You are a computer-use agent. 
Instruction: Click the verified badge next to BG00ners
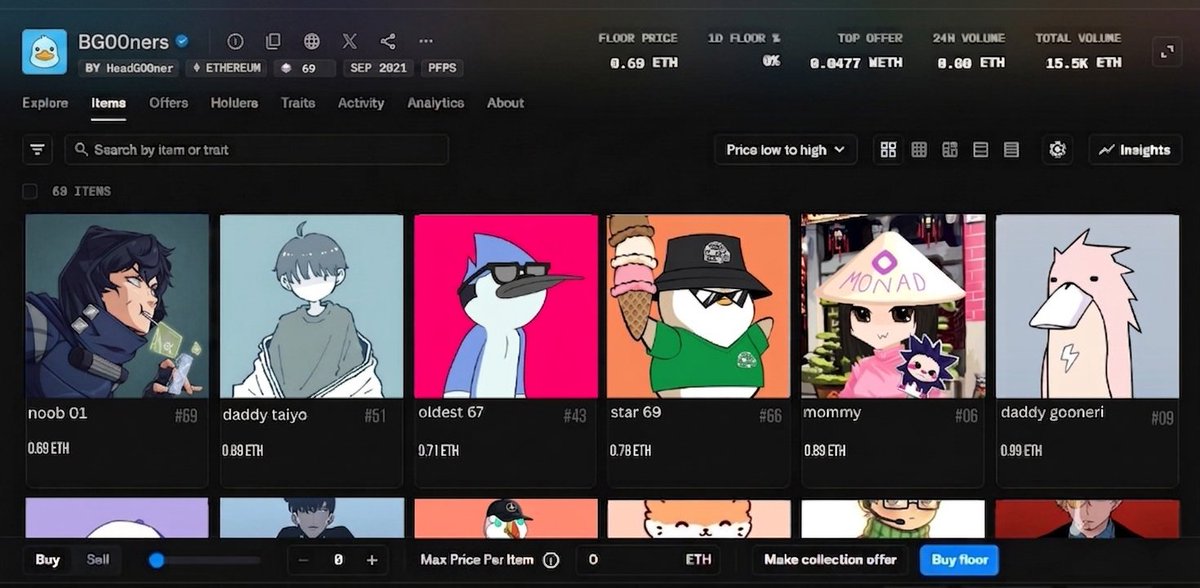click(x=183, y=42)
